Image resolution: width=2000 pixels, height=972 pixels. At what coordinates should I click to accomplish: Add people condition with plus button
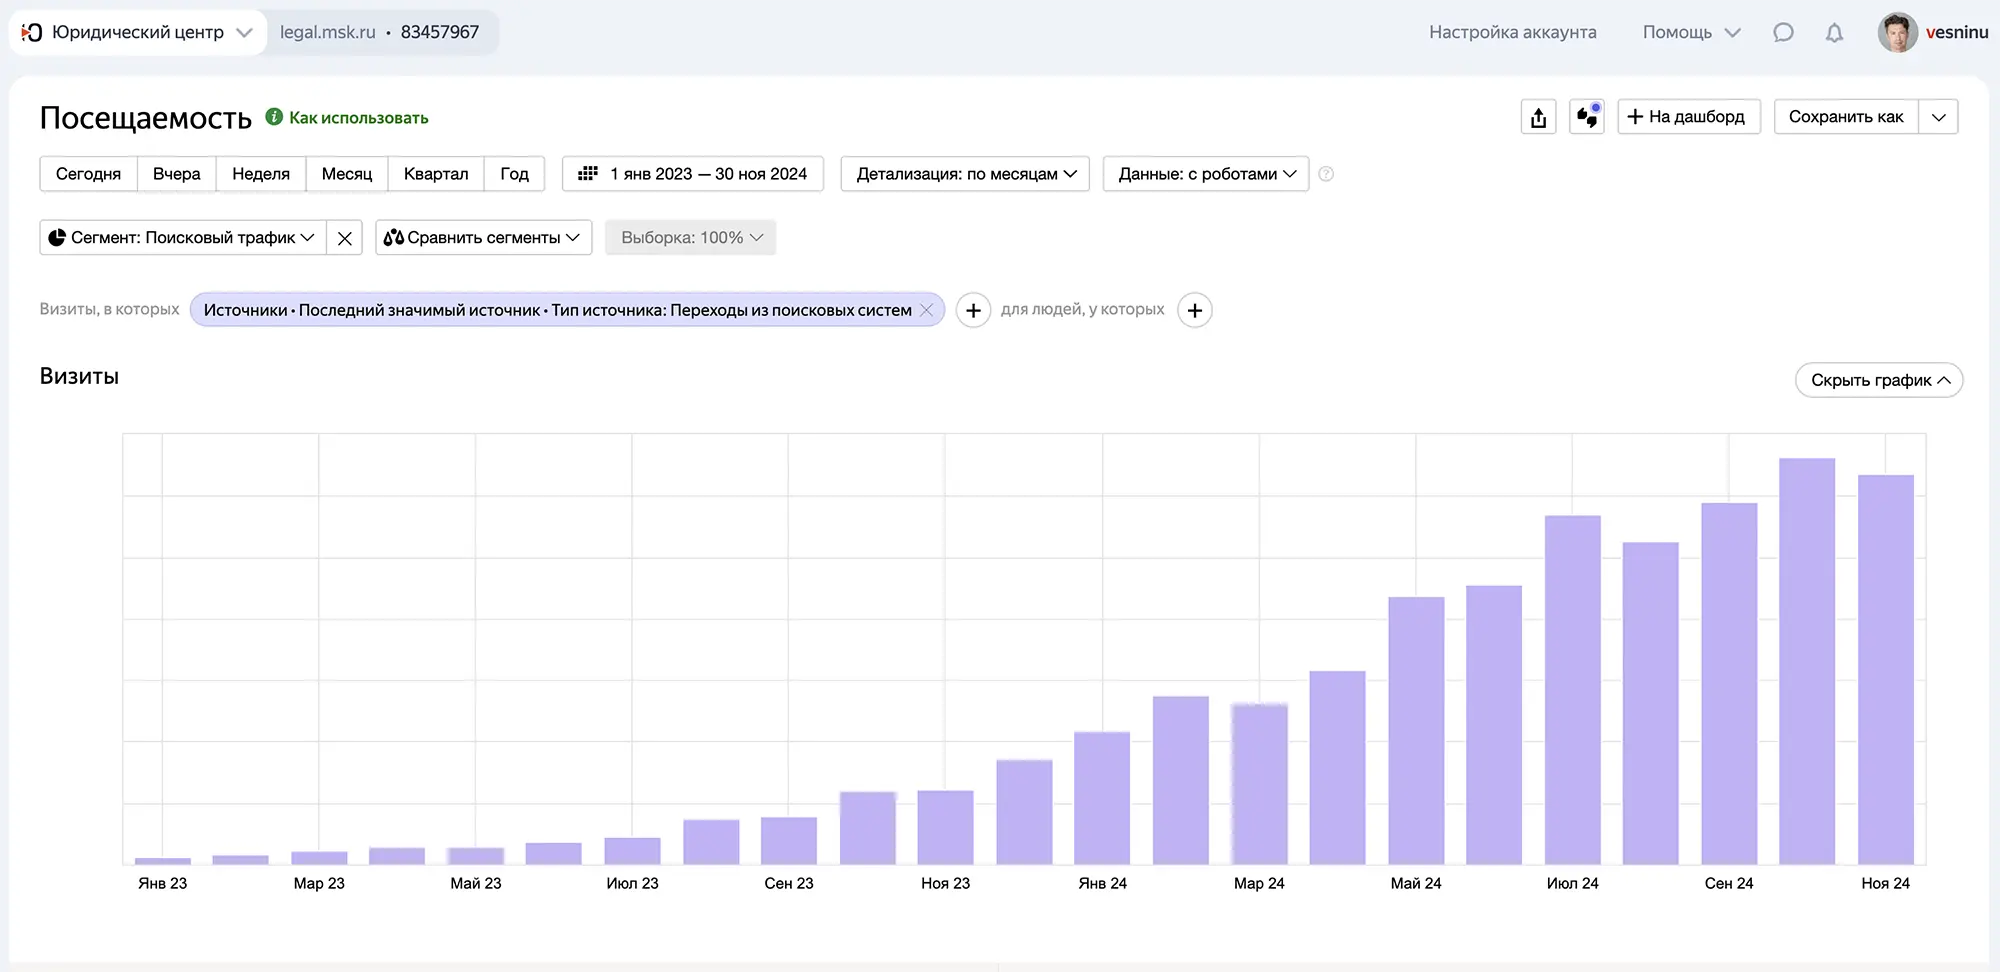click(1194, 310)
